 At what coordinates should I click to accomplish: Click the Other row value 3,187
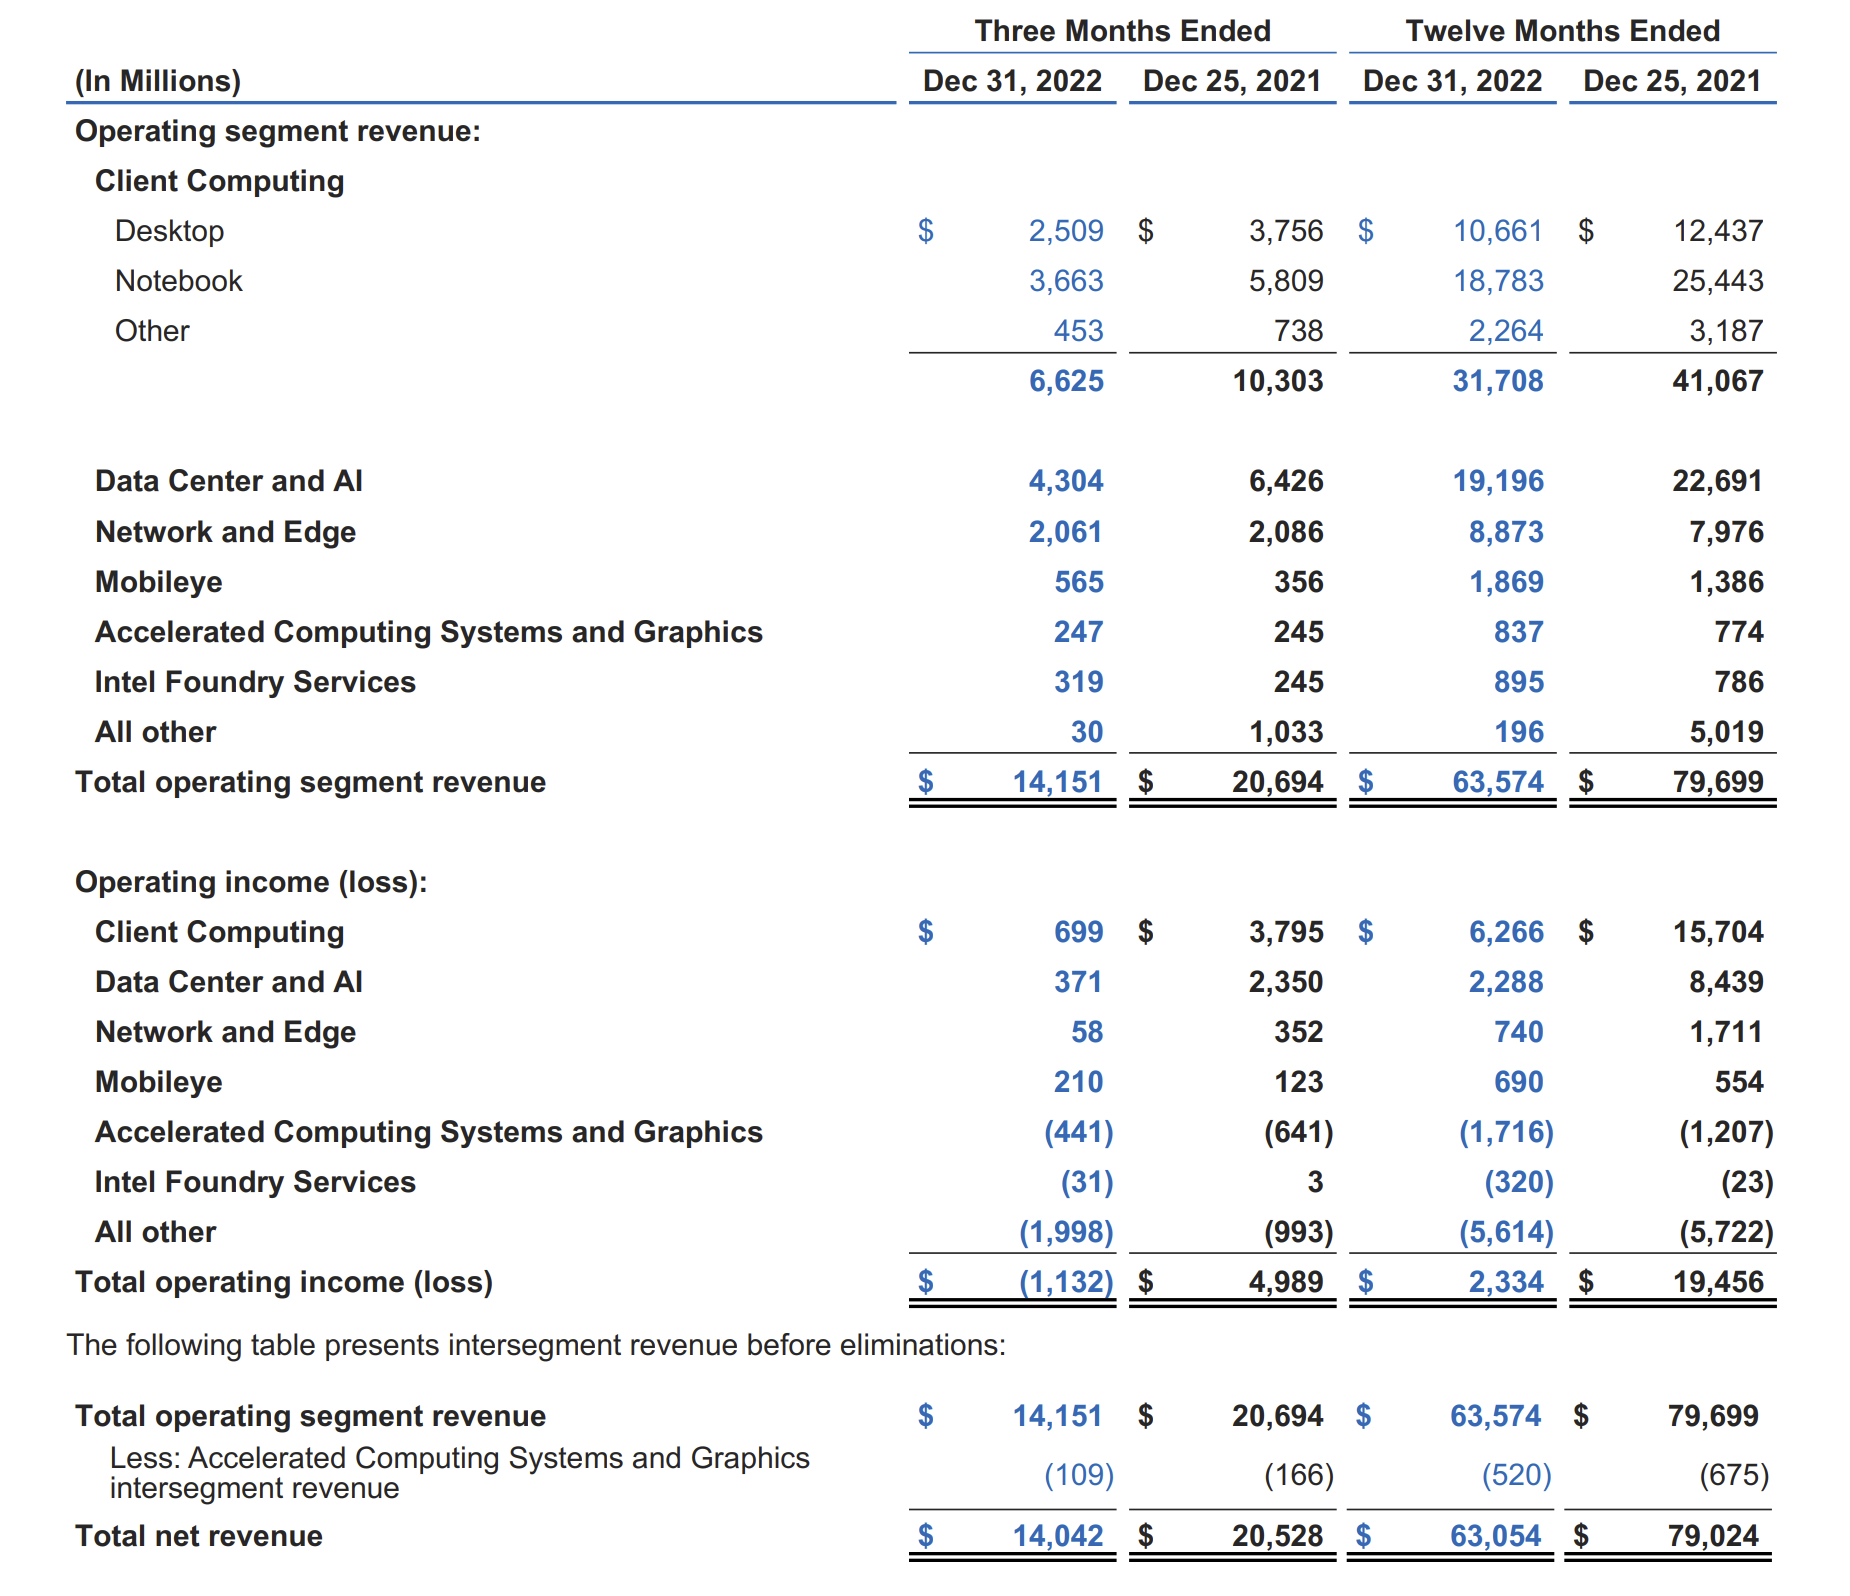pos(1726,331)
